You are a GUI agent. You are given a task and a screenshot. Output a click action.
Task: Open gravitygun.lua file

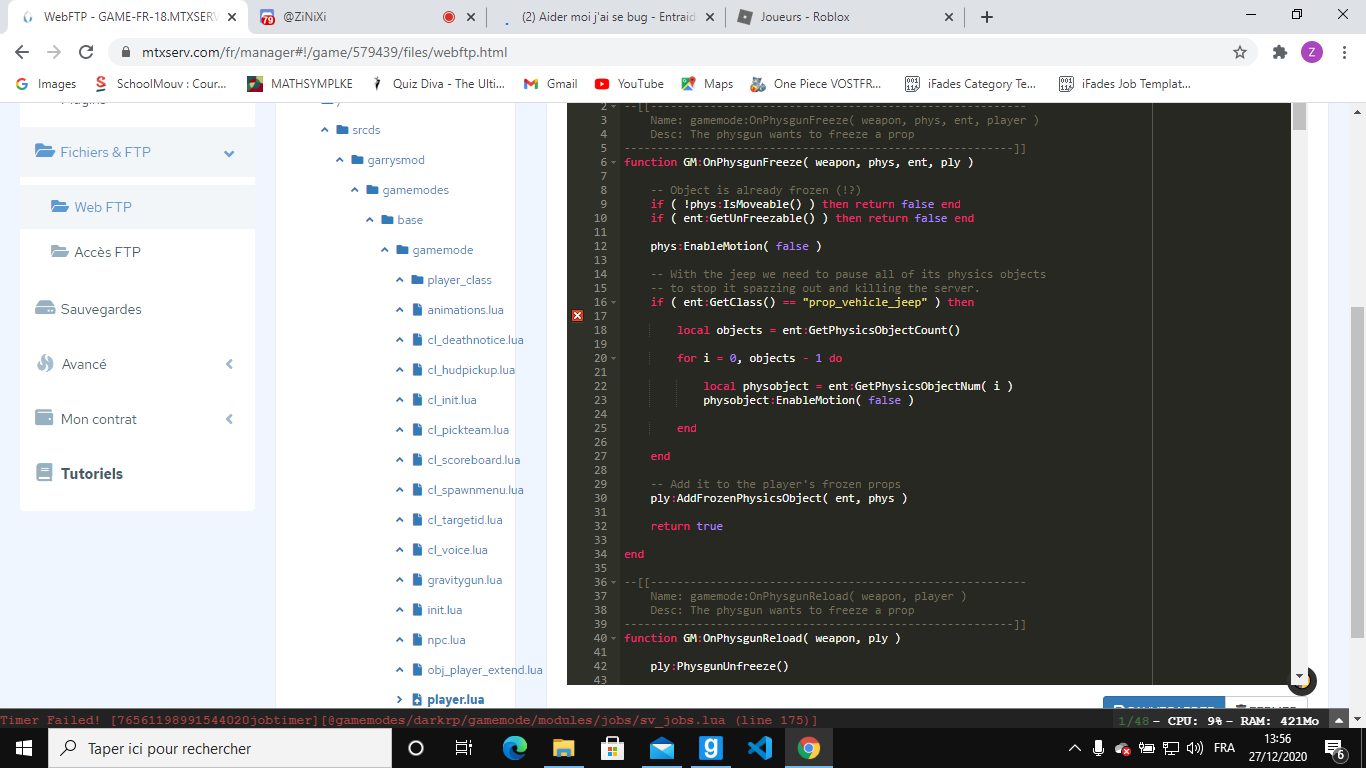(465, 580)
